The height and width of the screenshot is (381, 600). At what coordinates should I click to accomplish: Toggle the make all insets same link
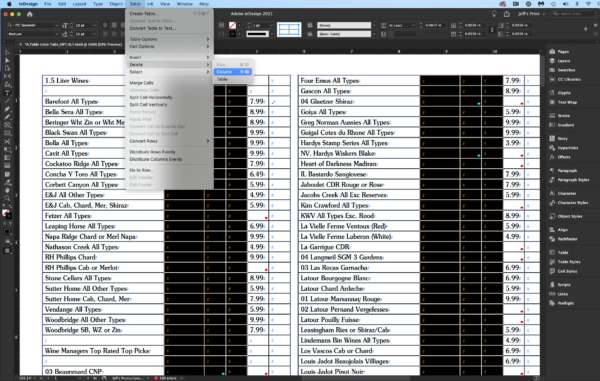coord(492,29)
